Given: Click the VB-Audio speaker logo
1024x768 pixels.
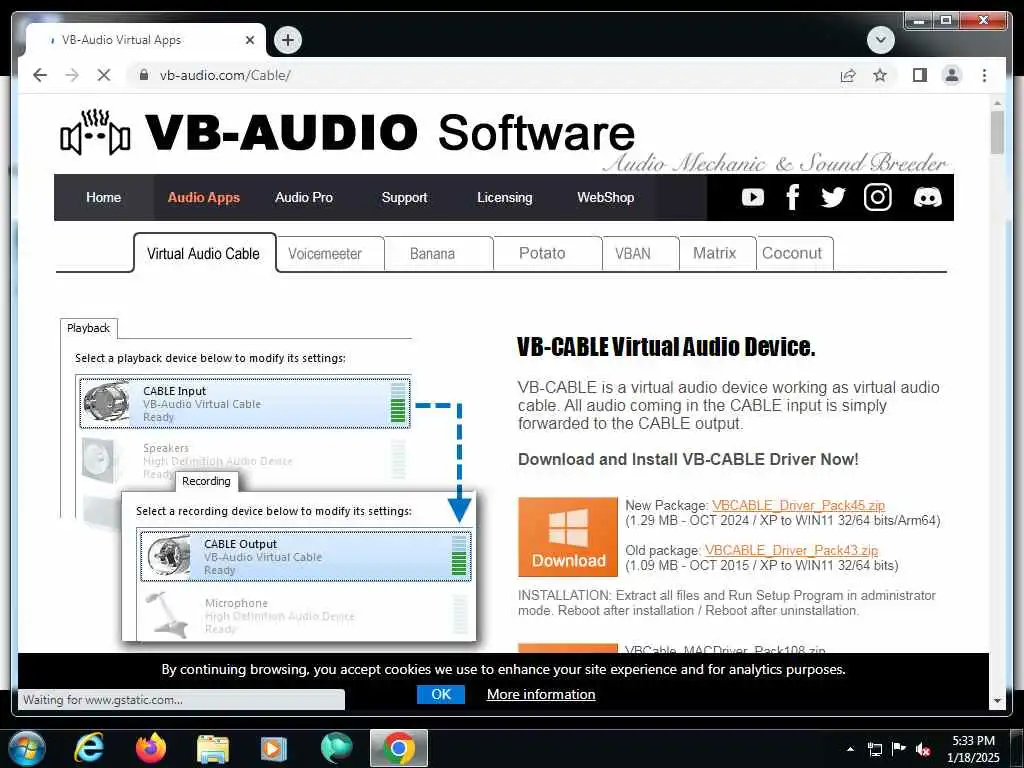Looking at the screenshot, I should click(95, 133).
